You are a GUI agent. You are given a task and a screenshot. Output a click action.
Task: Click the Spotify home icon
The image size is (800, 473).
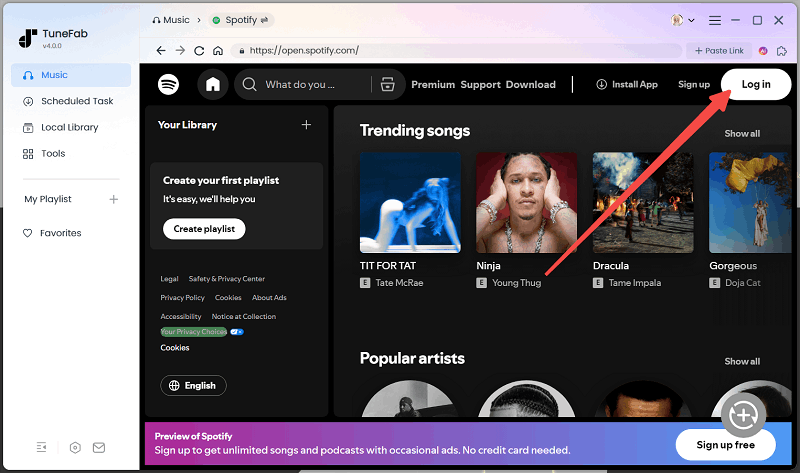coord(213,85)
